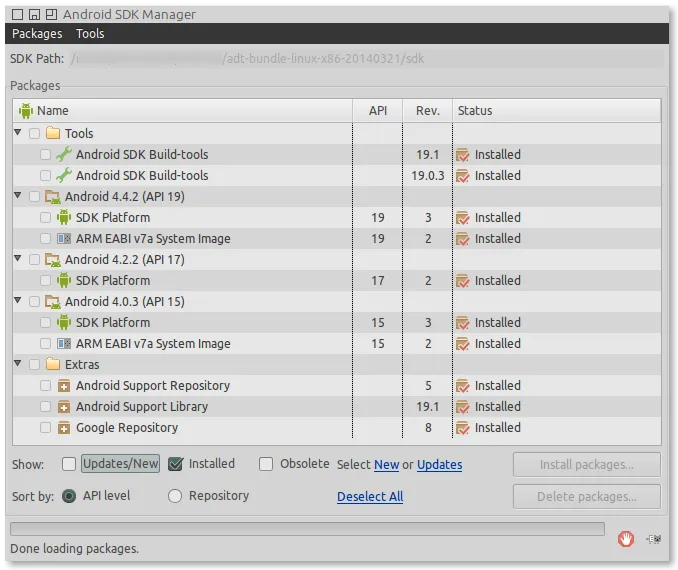Click the Done loading packages status text

click(74, 549)
